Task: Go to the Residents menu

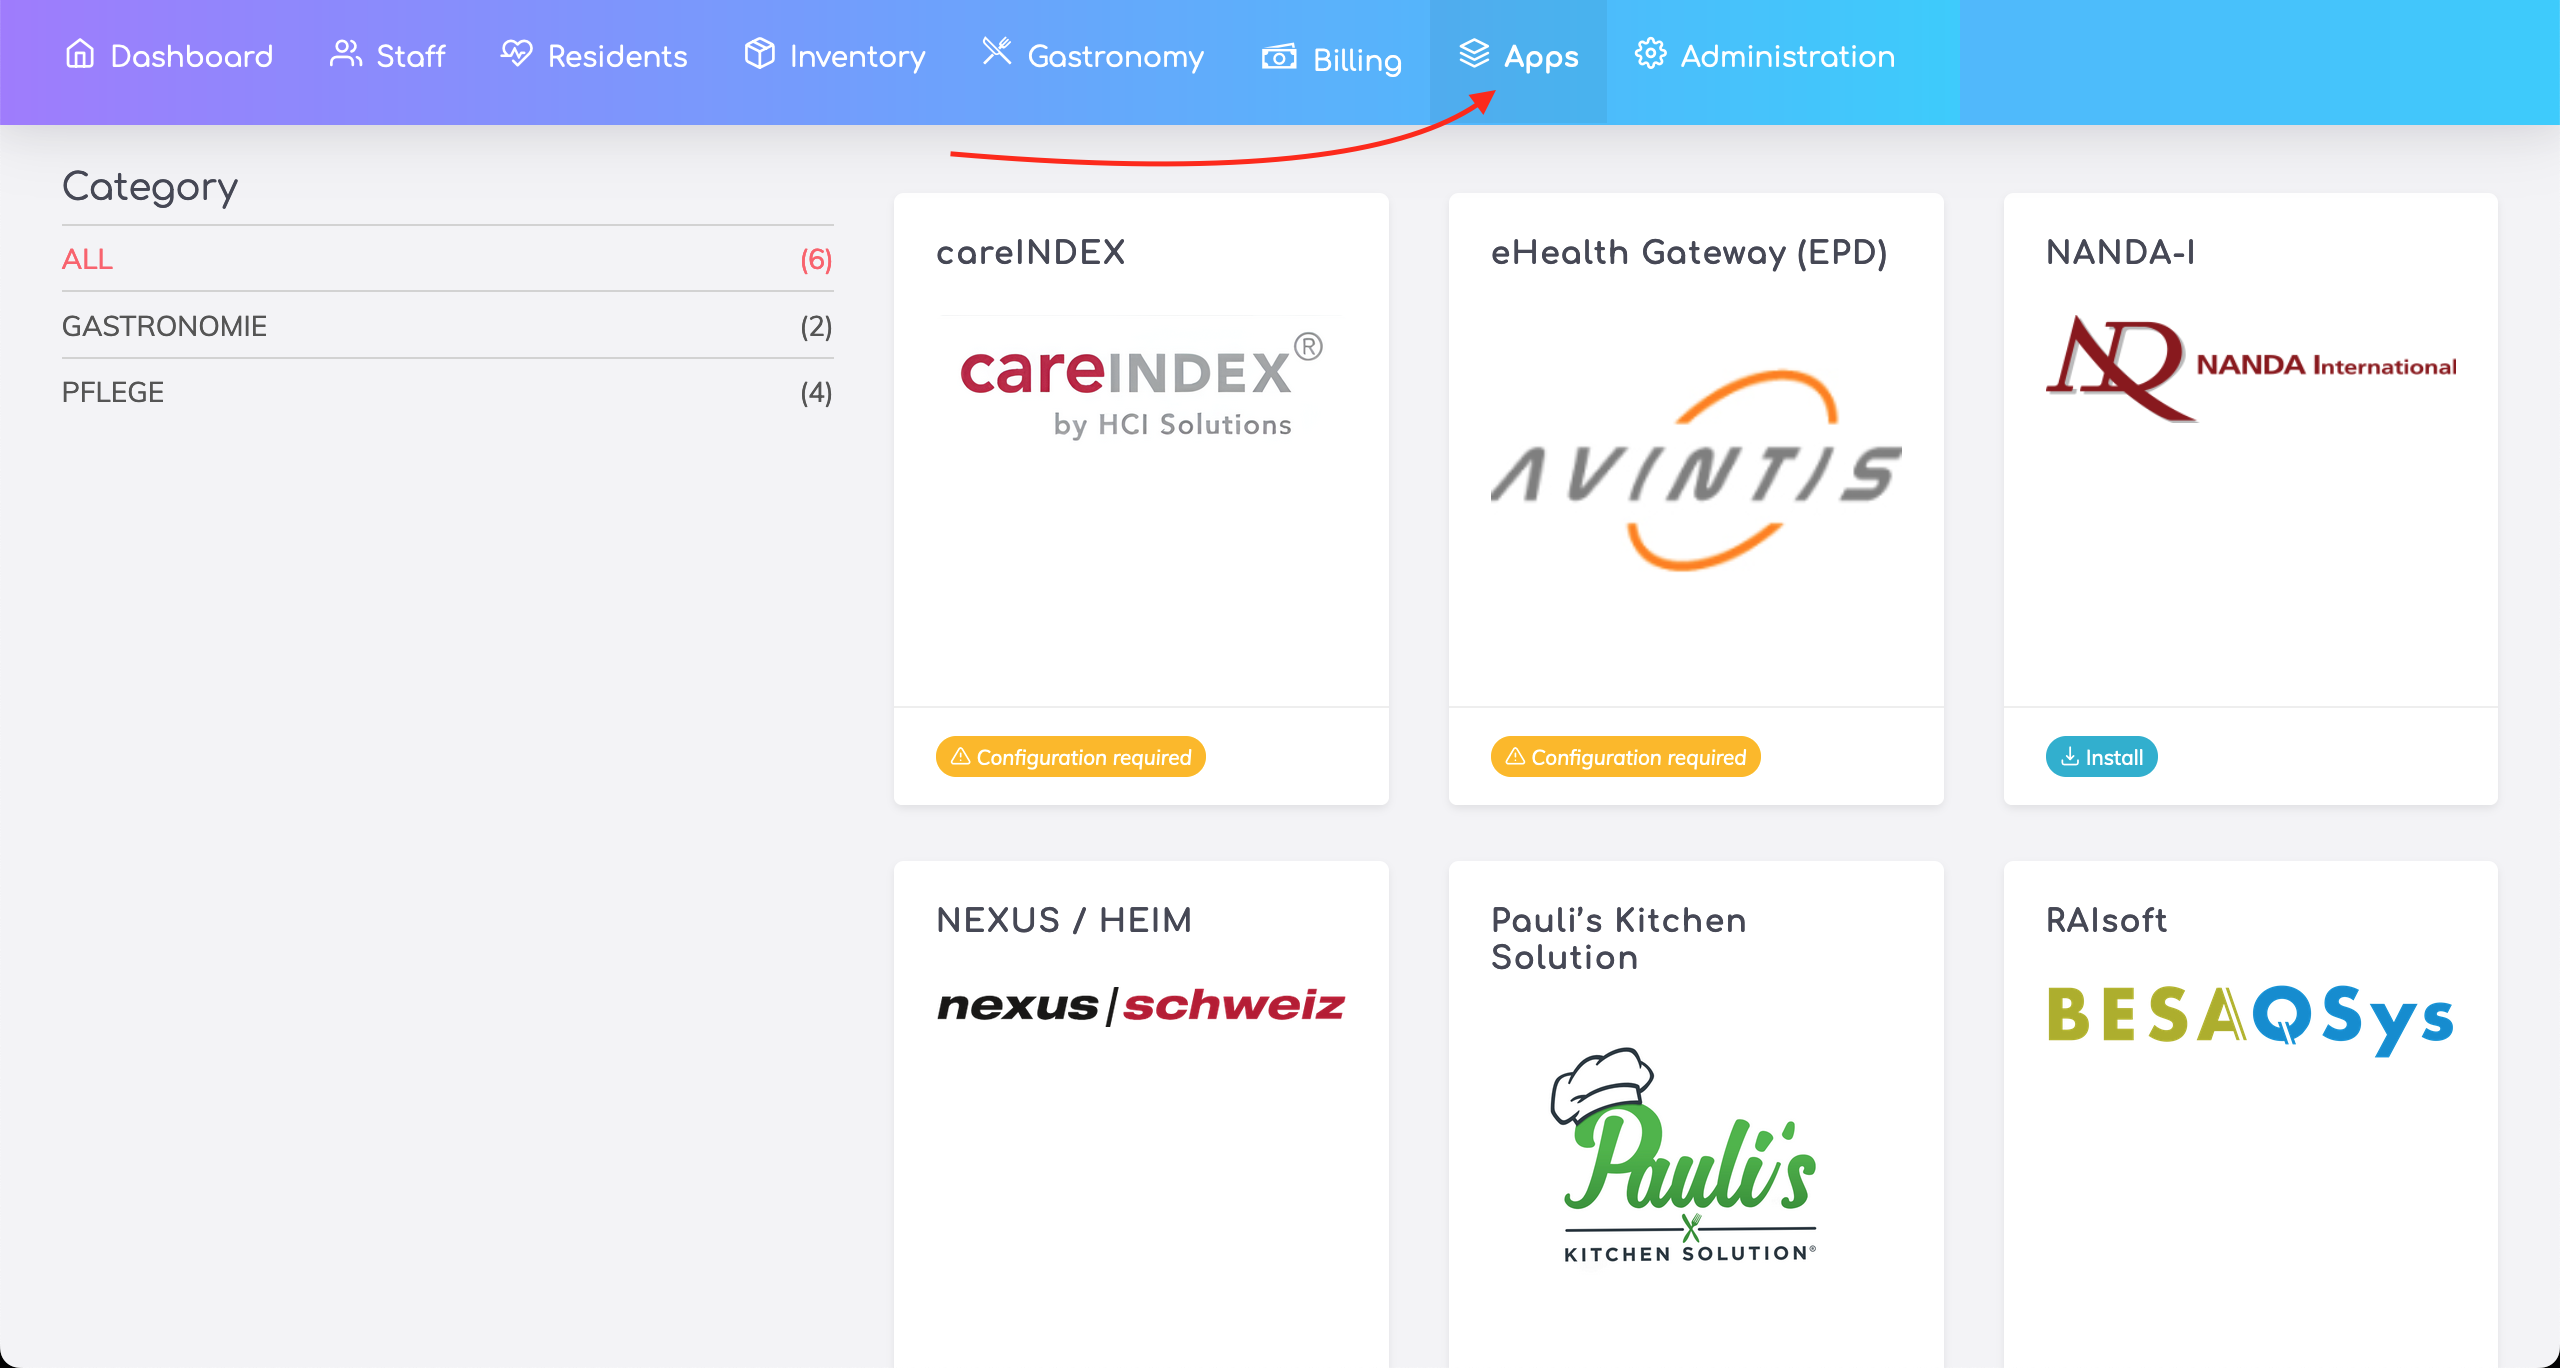Action: click(617, 57)
